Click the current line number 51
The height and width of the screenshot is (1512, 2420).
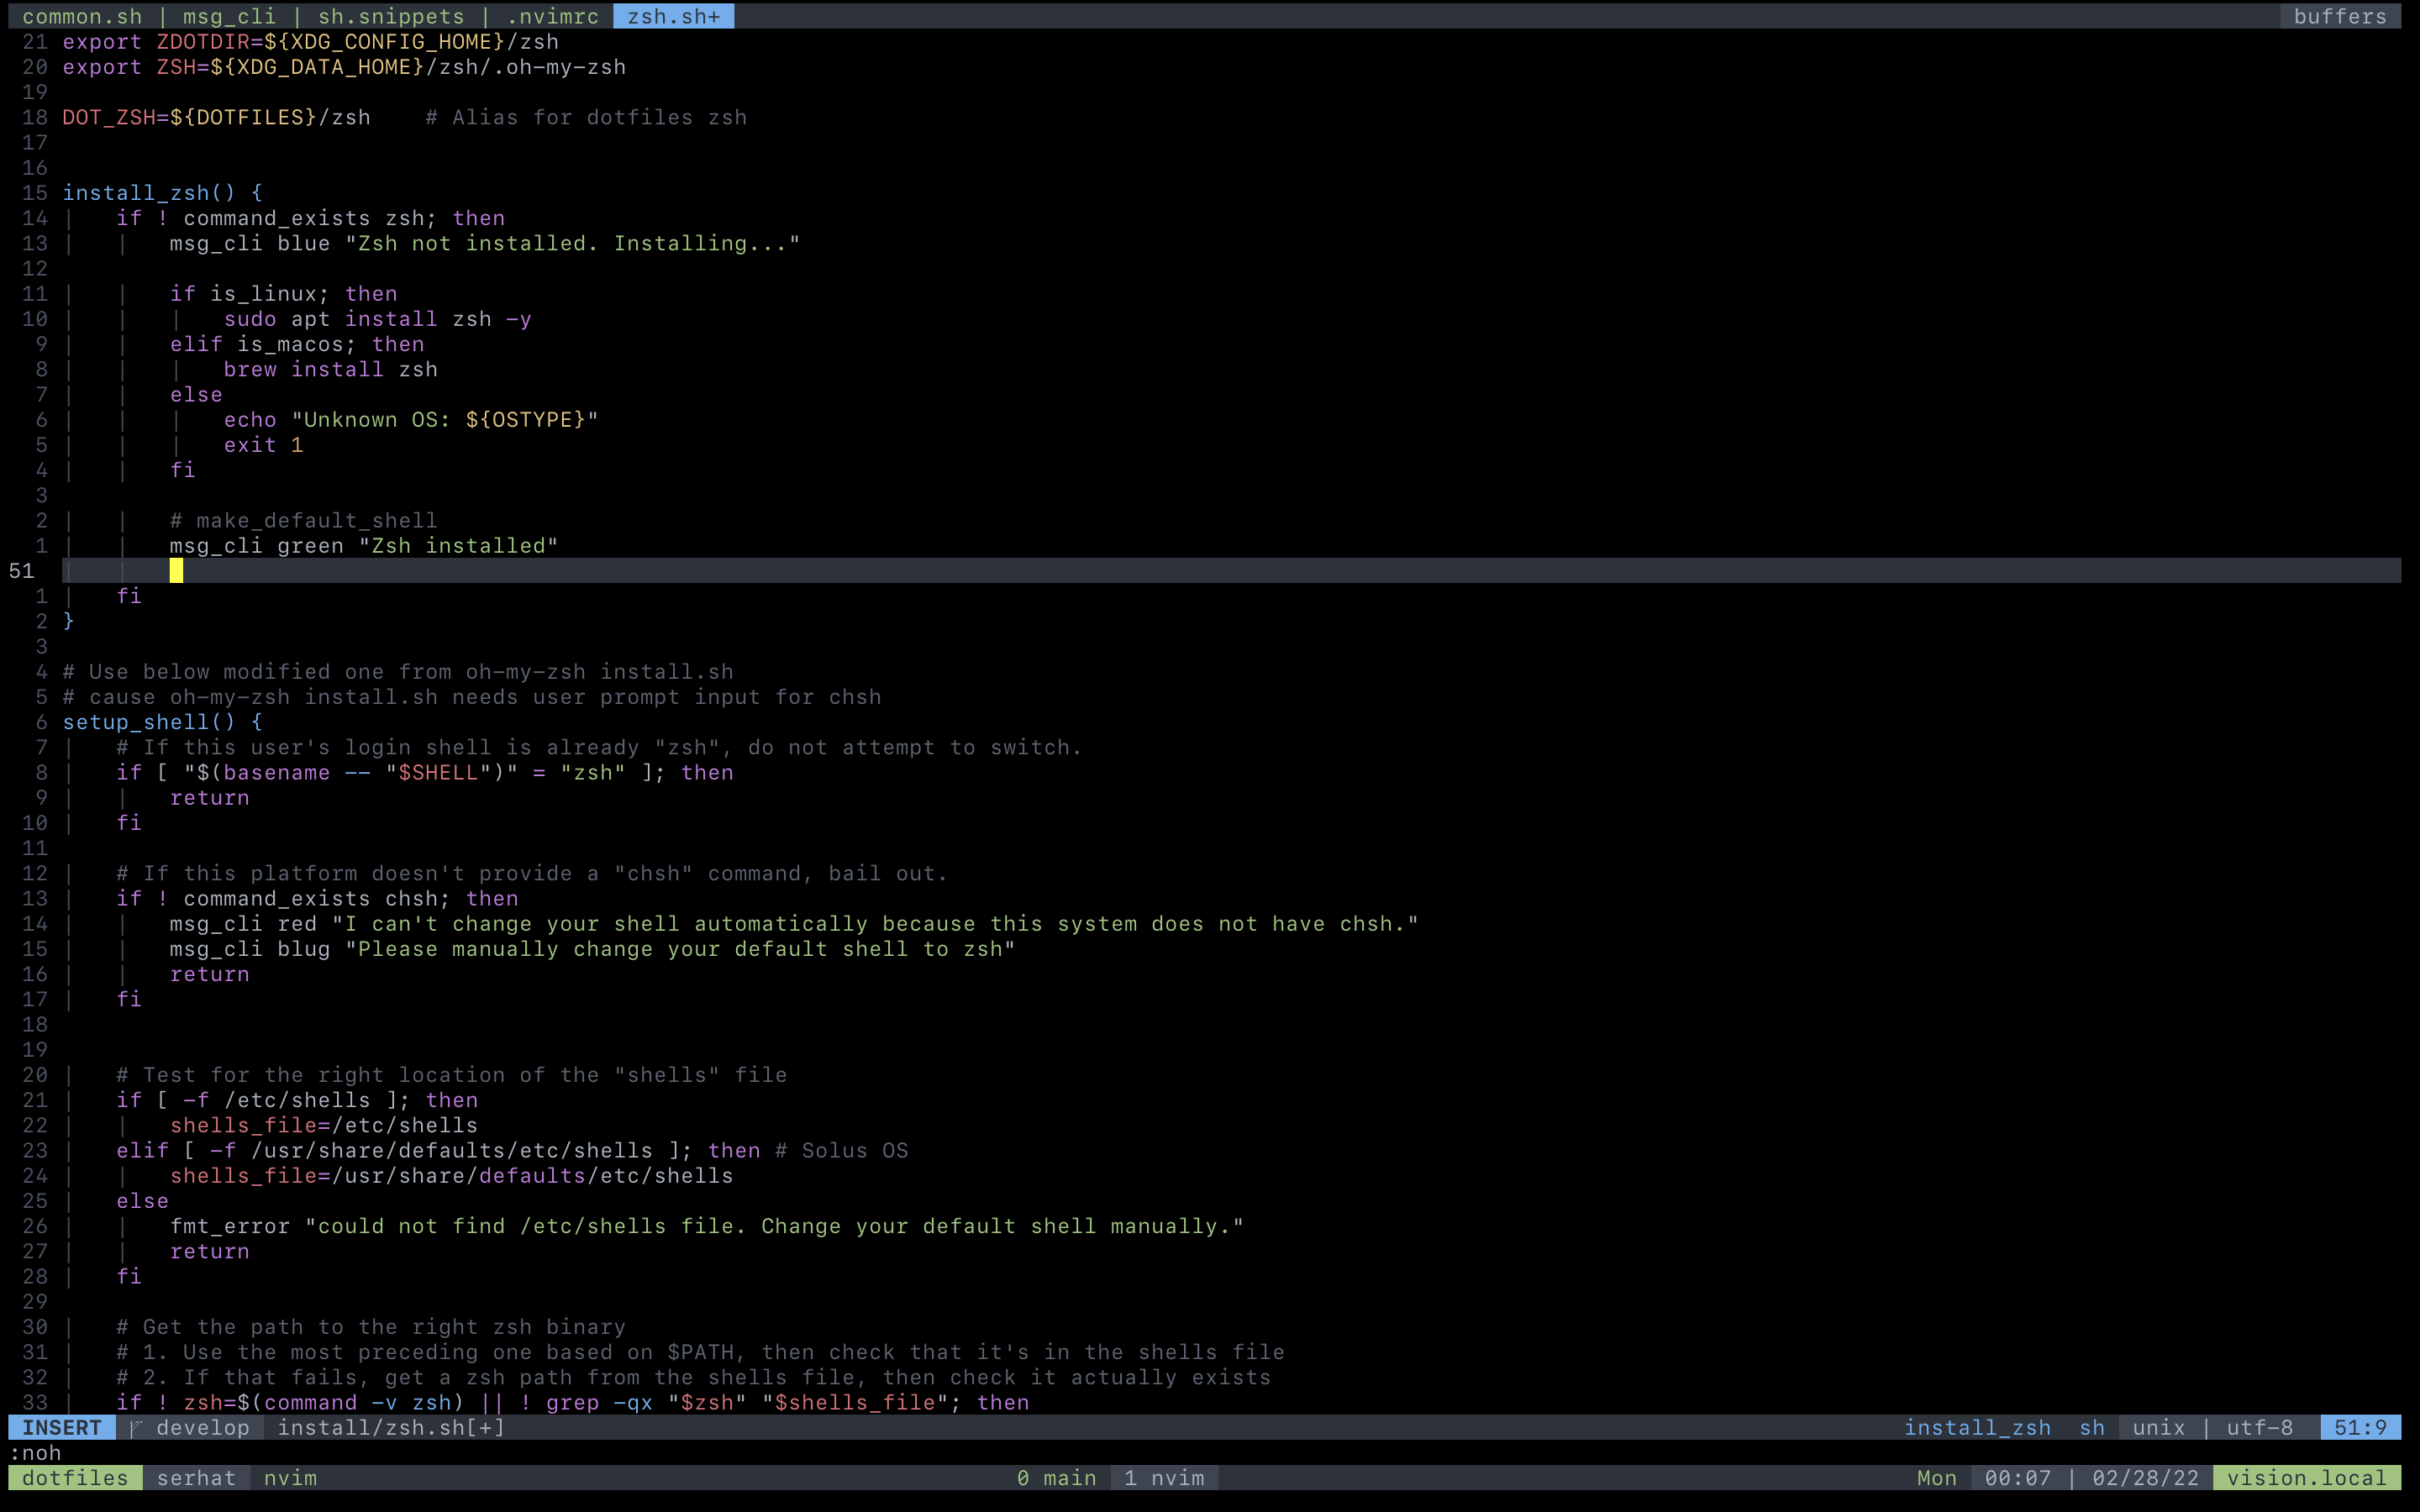[x=22, y=571]
